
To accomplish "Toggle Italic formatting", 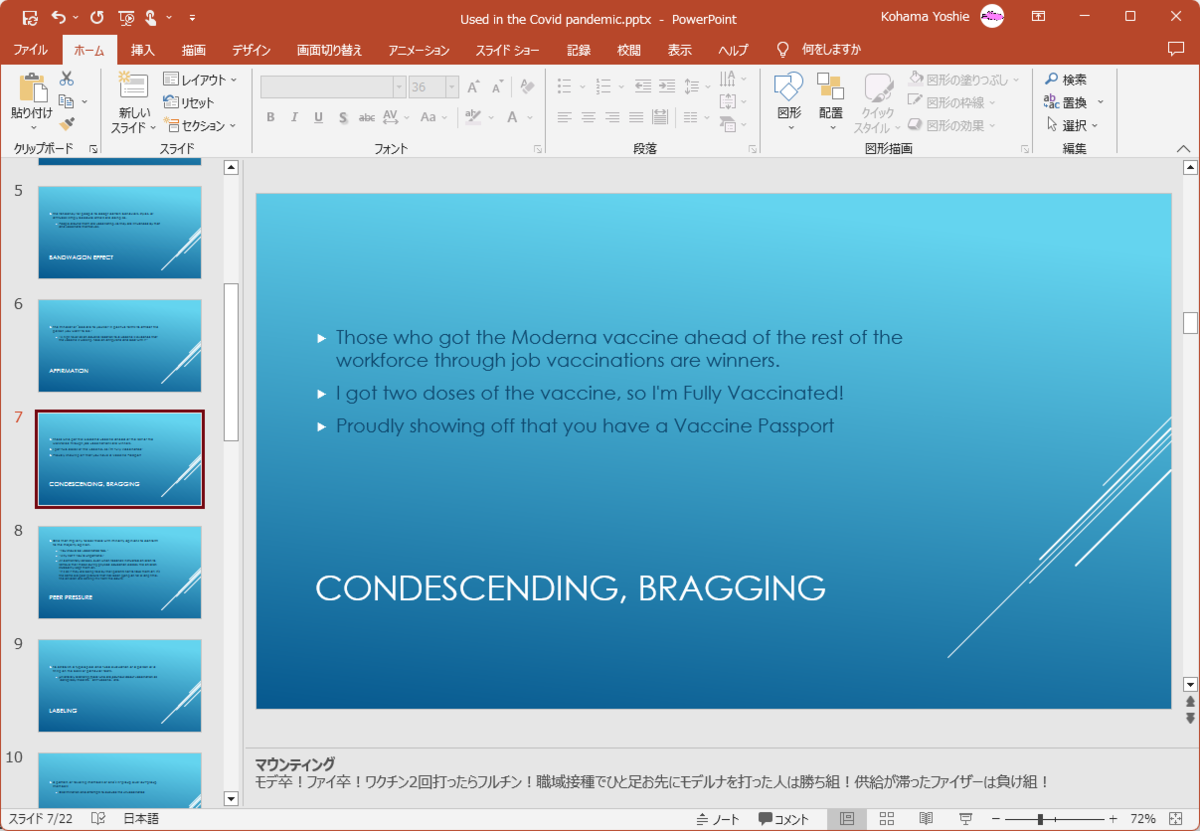I will point(294,117).
